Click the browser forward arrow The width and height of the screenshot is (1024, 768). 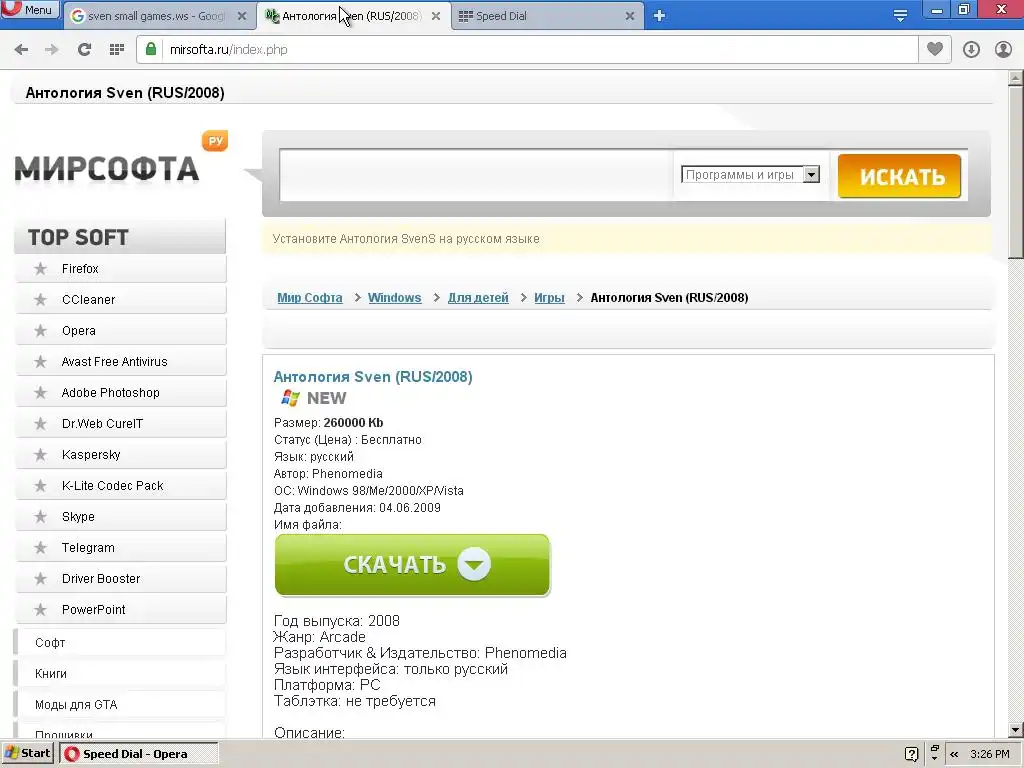pos(52,50)
